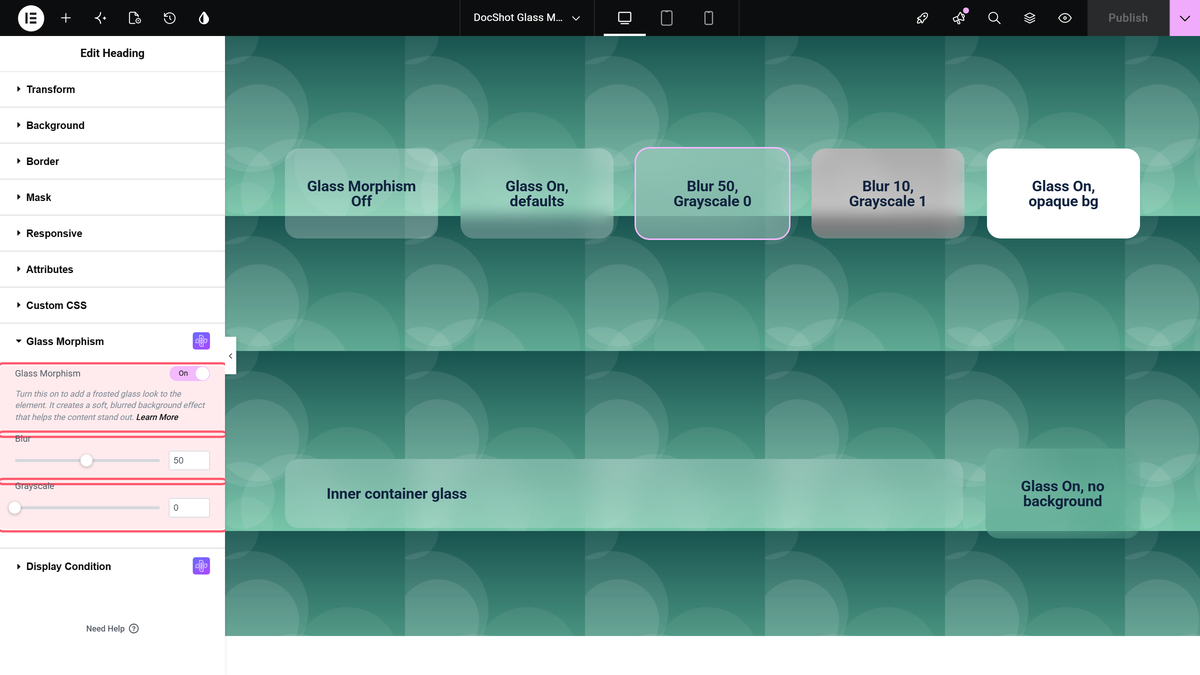Switch to Desktop device view

pos(625,18)
